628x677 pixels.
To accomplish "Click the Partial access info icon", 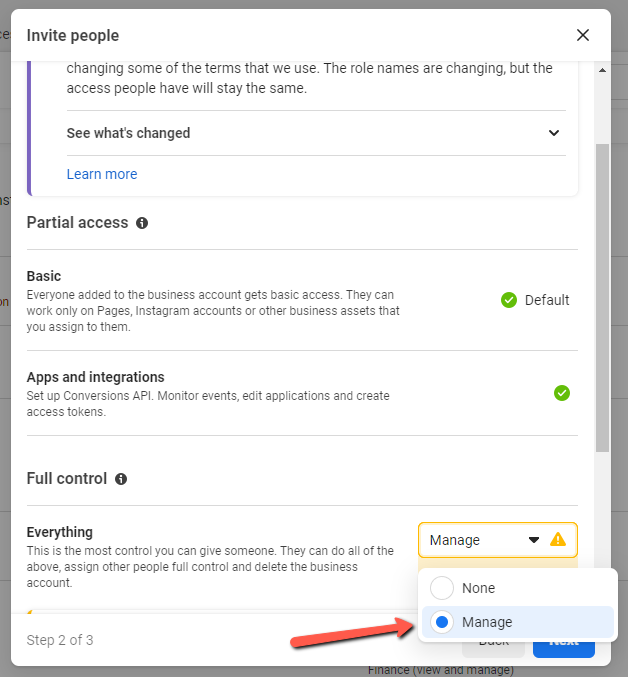I will pos(142,223).
